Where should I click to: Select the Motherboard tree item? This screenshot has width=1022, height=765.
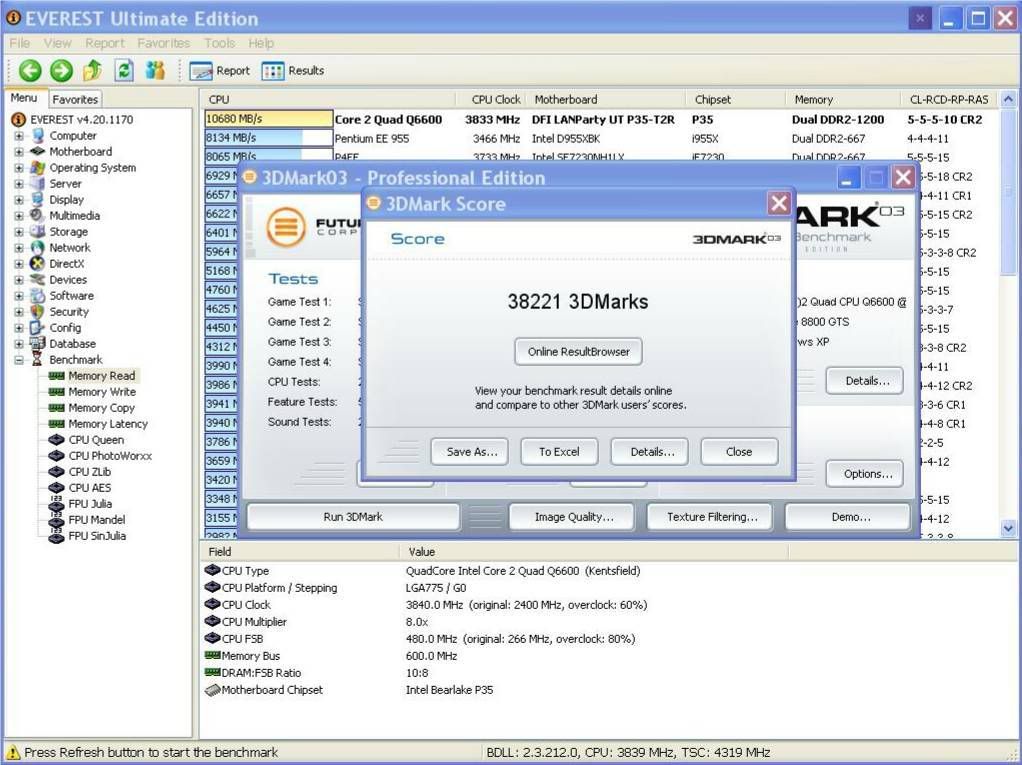coord(80,151)
